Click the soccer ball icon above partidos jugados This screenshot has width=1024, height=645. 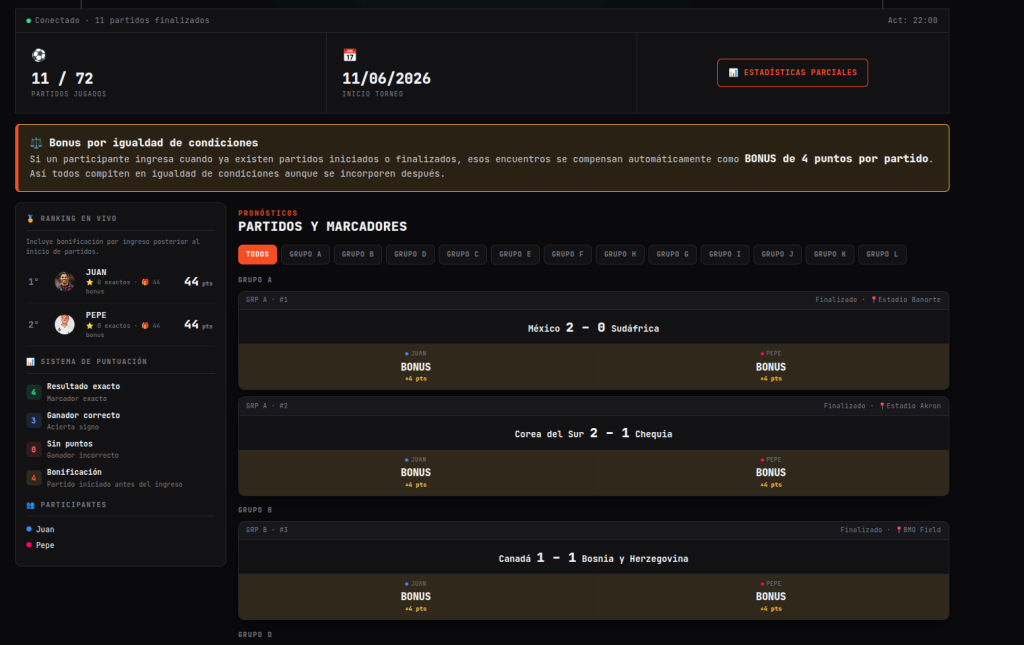(39, 55)
